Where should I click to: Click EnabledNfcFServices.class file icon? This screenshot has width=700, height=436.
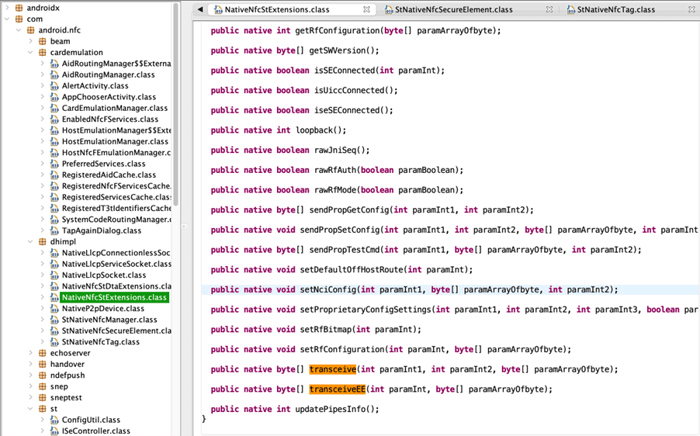click(54, 119)
